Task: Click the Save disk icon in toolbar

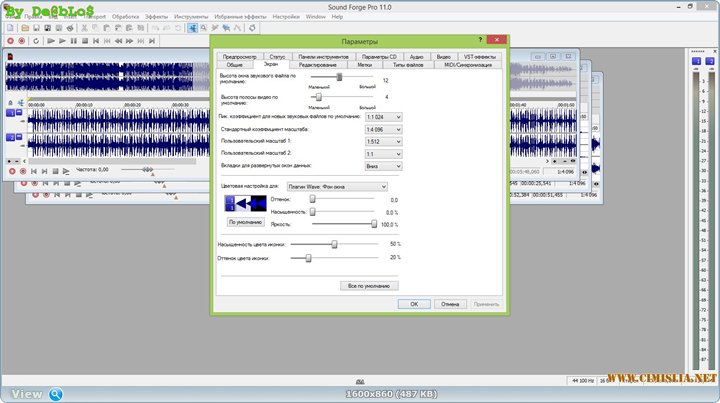Action: coord(36,28)
